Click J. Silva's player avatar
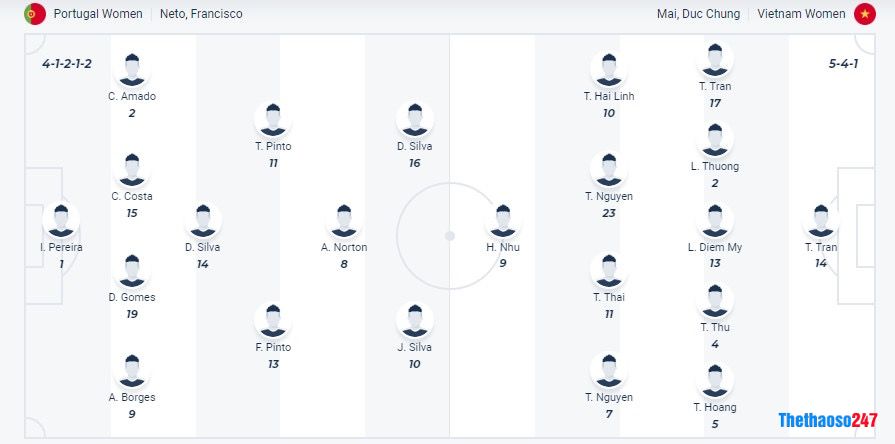The height and width of the screenshot is (444, 895). pos(415,320)
